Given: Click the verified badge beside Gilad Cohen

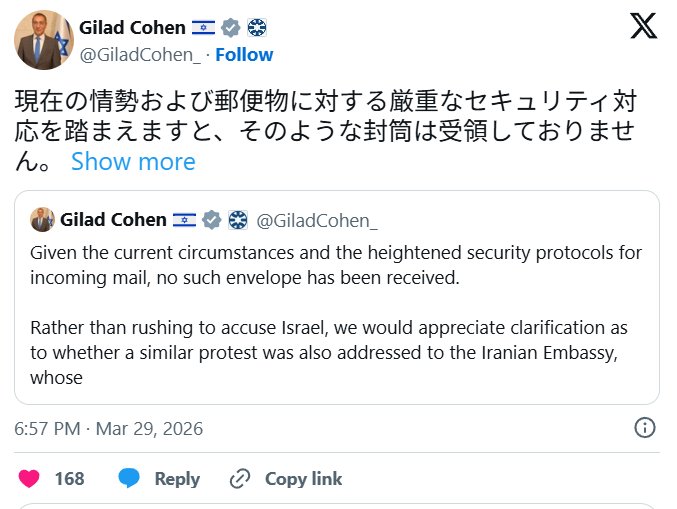Looking at the screenshot, I should click(x=229, y=28).
